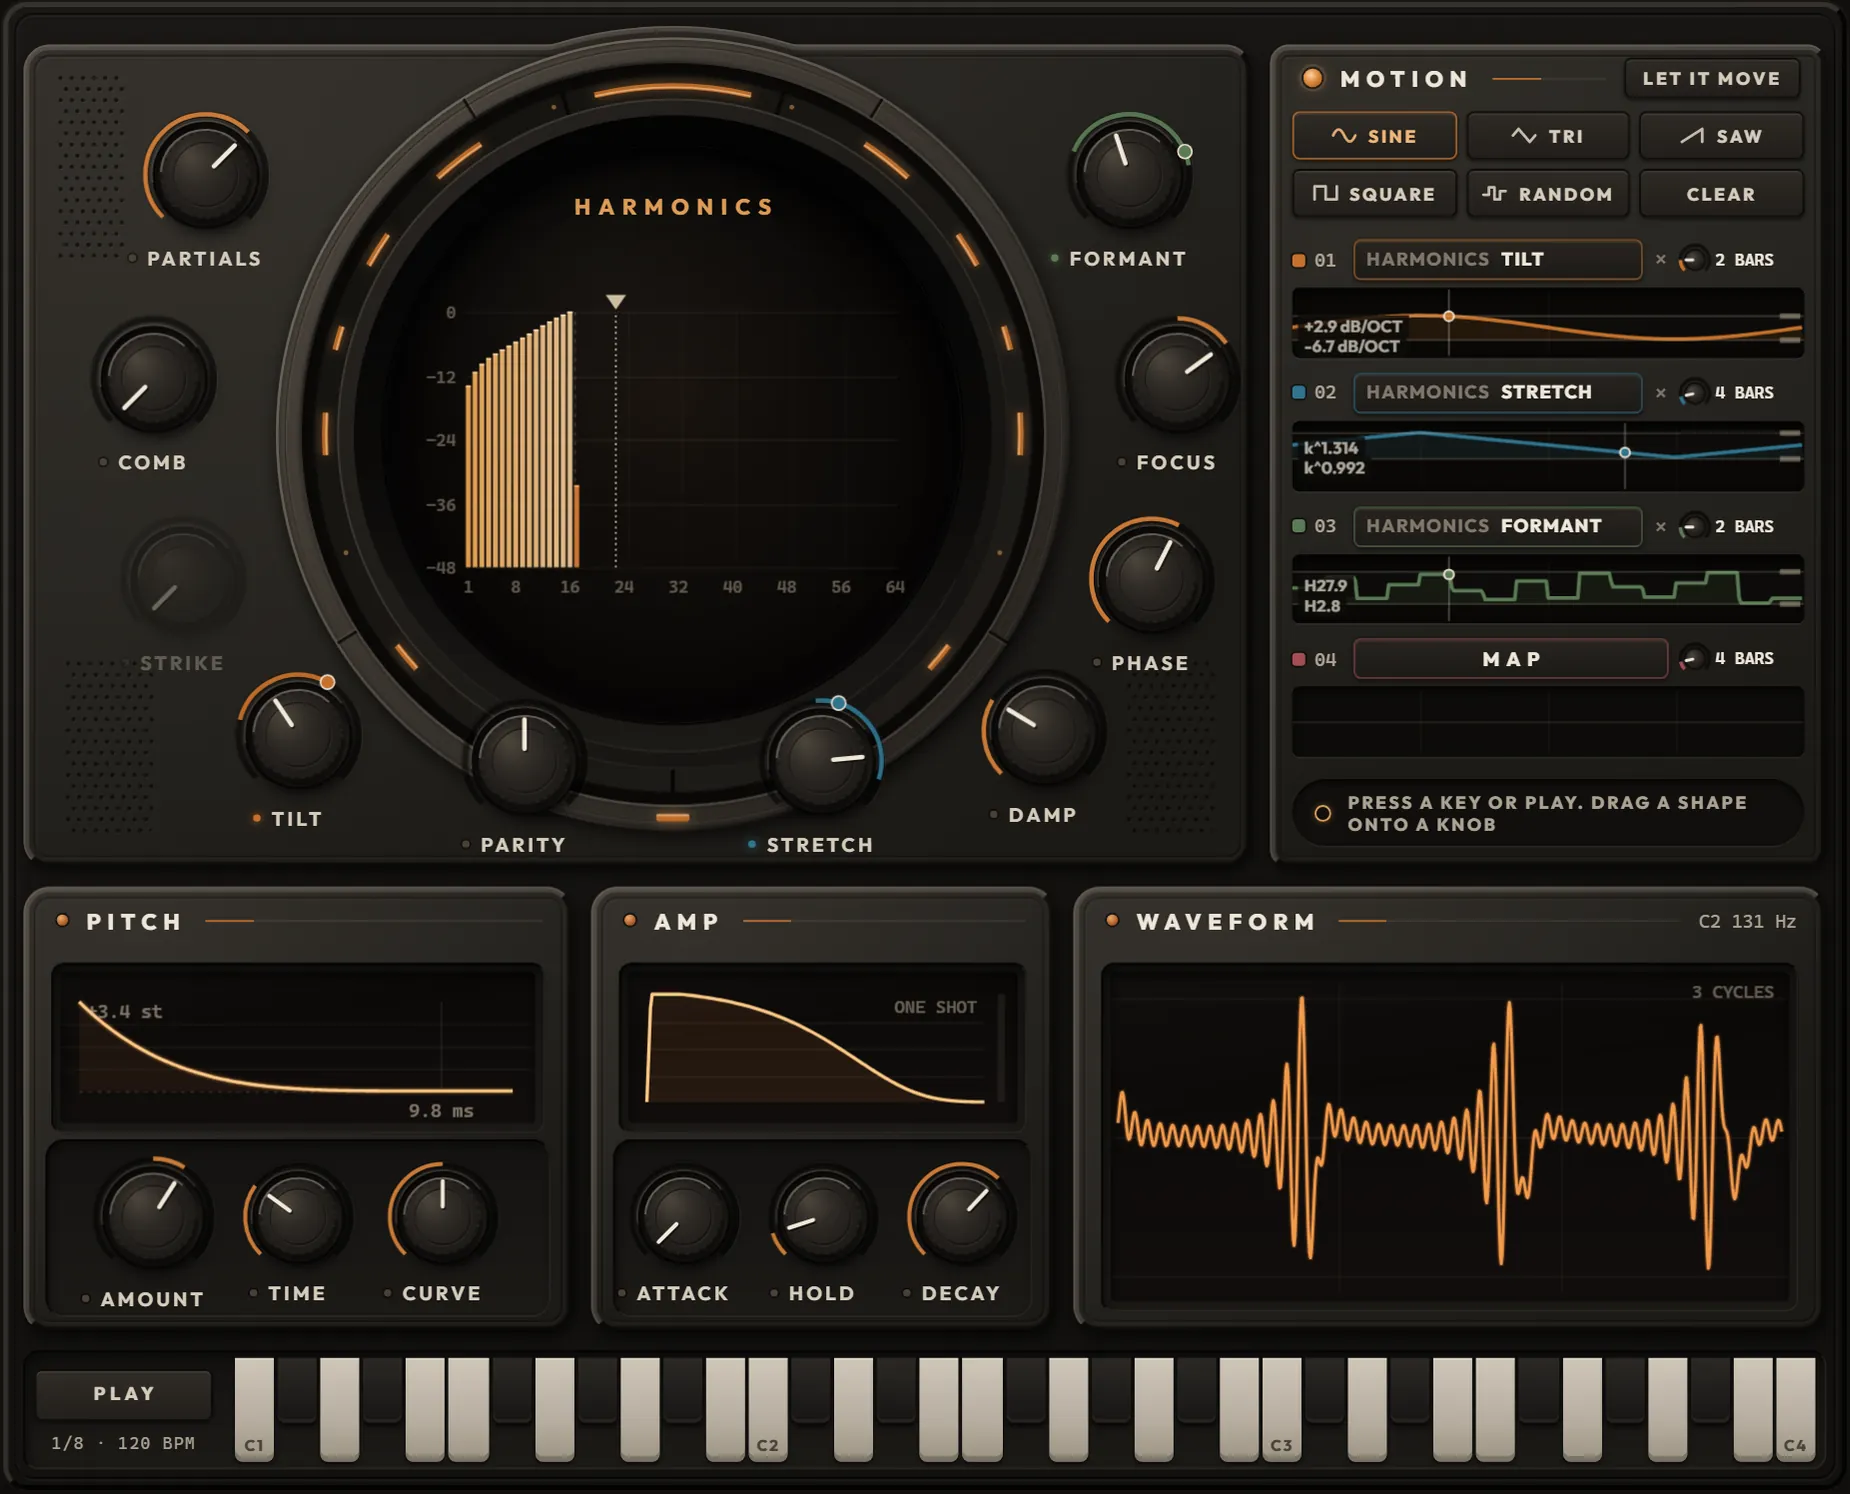Click the PARITY knob
1850x1494 pixels.
click(524, 759)
